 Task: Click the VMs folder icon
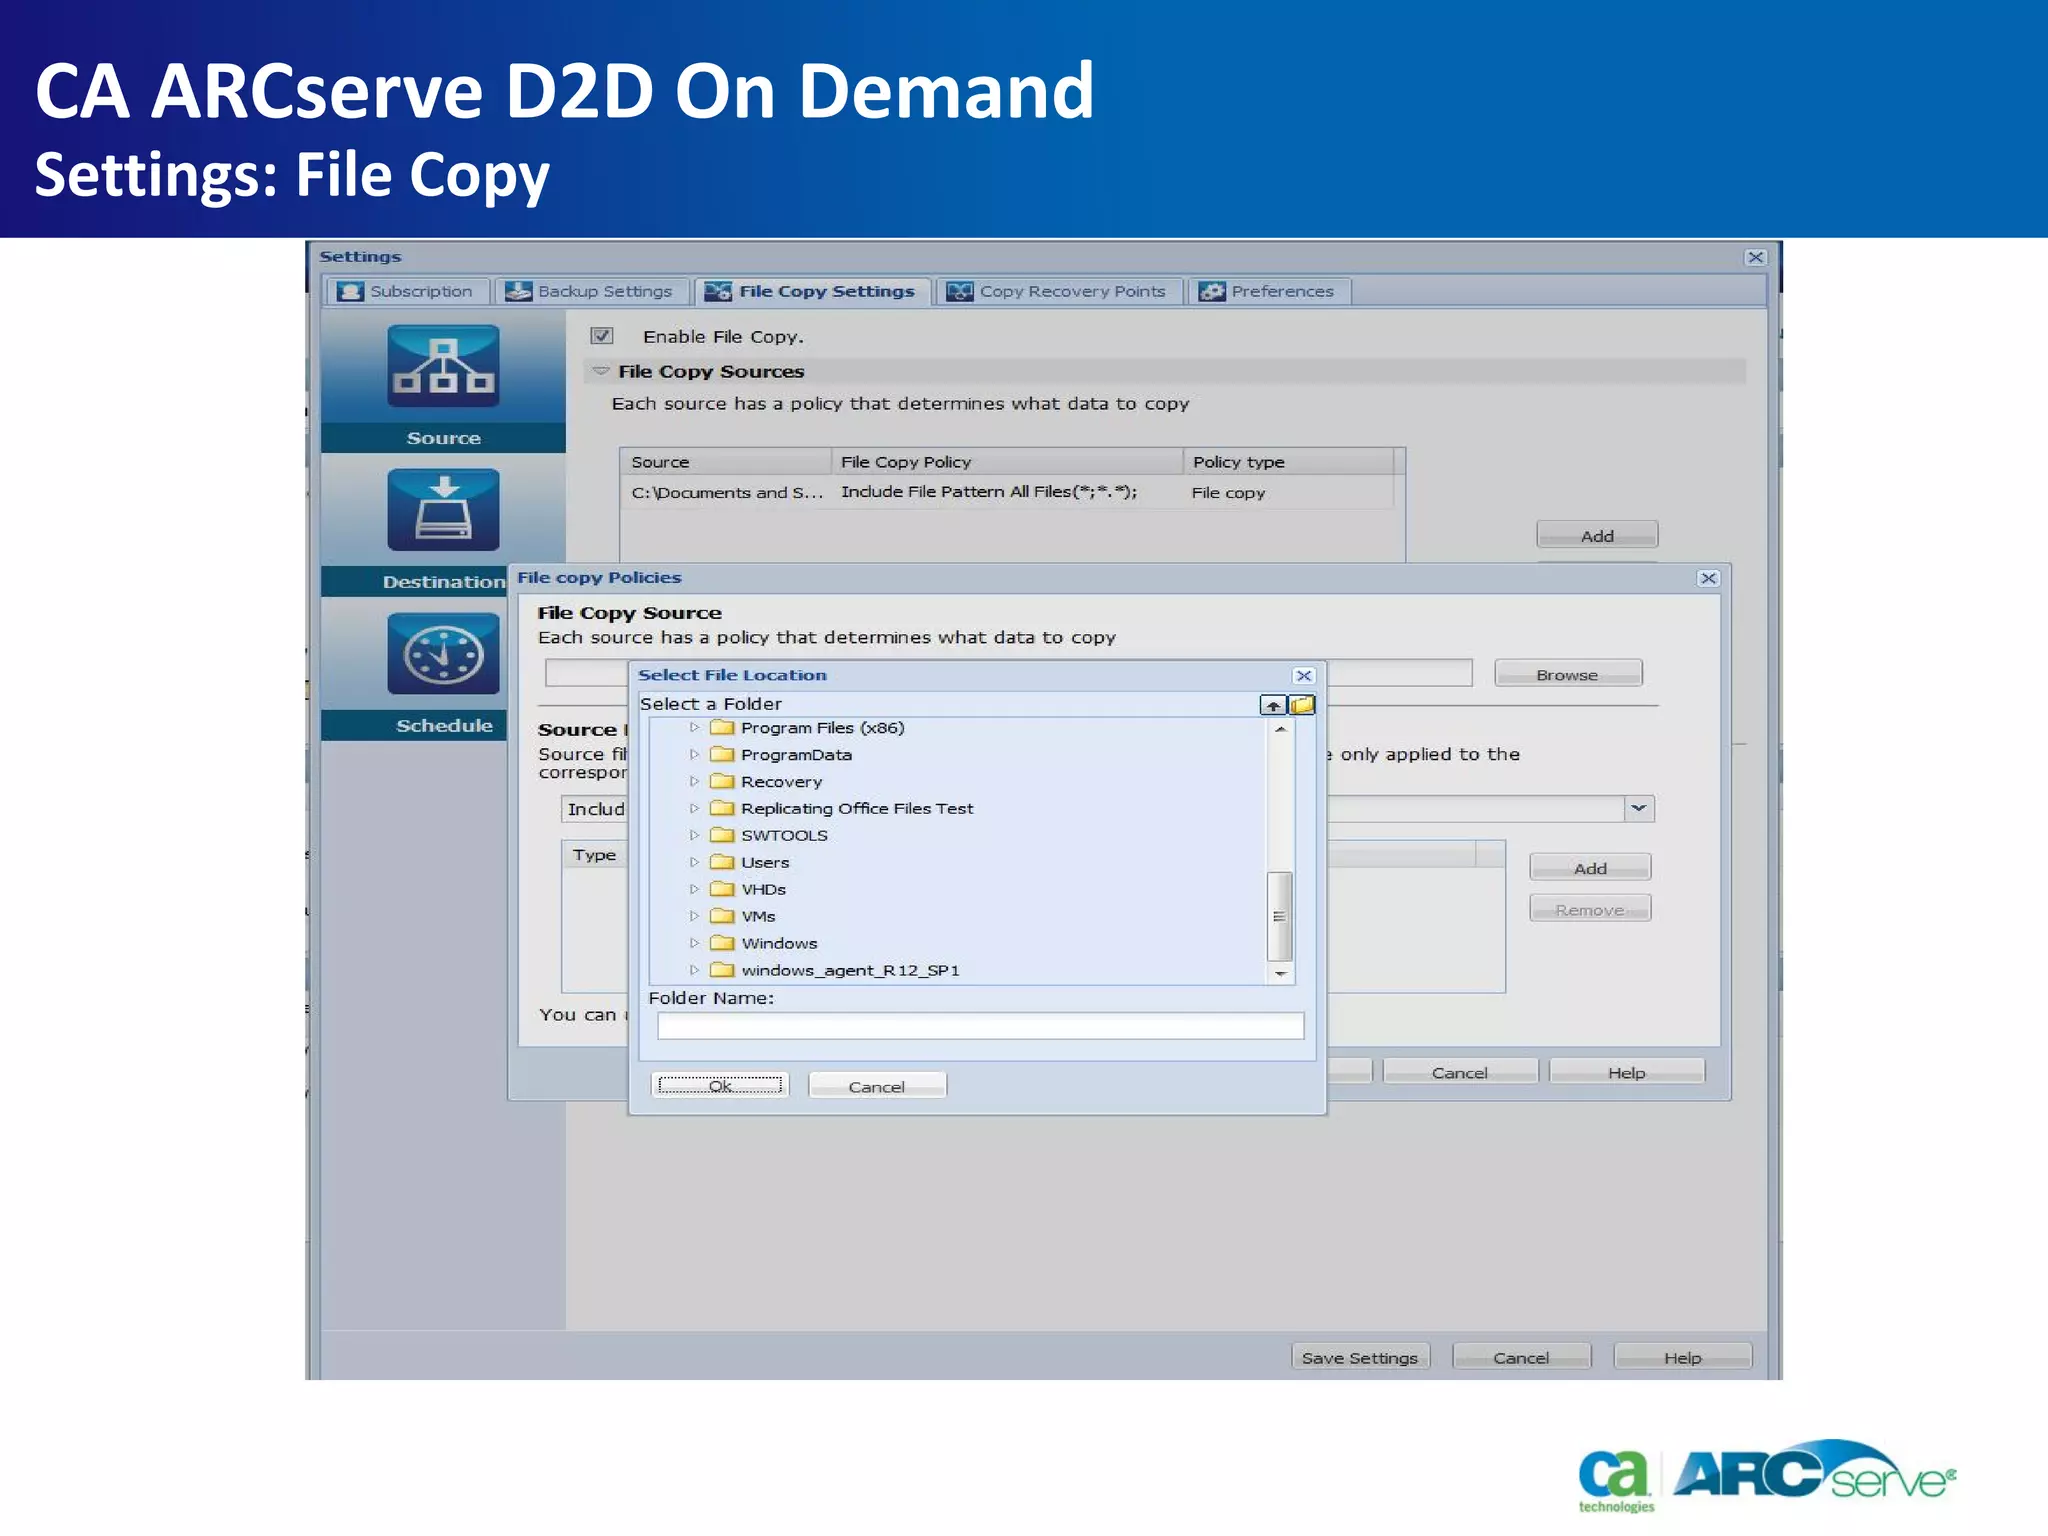coord(722,916)
